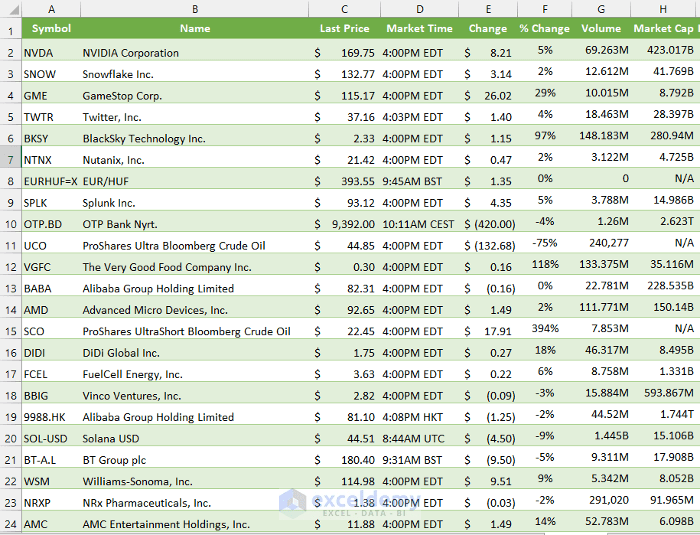Click the 4:03PM EDT time cell
Image resolution: width=700 pixels, height=535 pixels.
[x=419, y=114]
